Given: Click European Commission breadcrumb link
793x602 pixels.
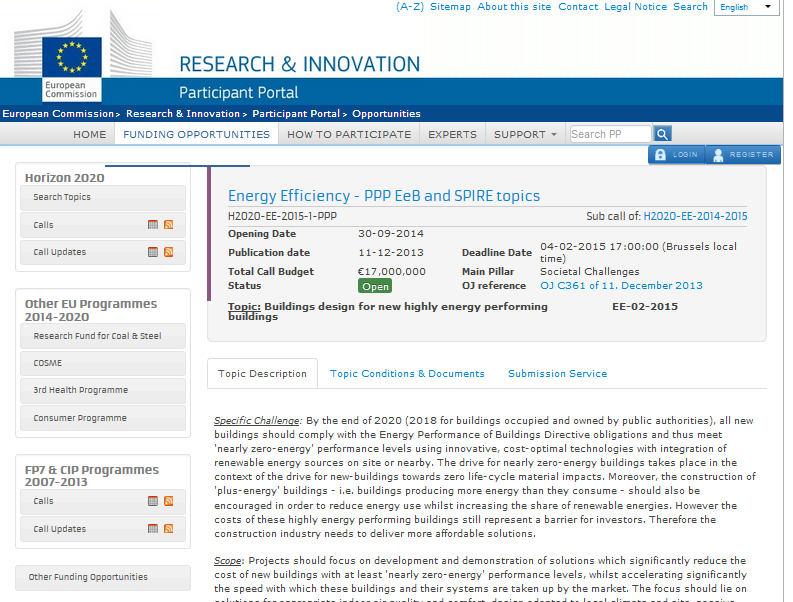Looking at the screenshot, I should [58, 113].
